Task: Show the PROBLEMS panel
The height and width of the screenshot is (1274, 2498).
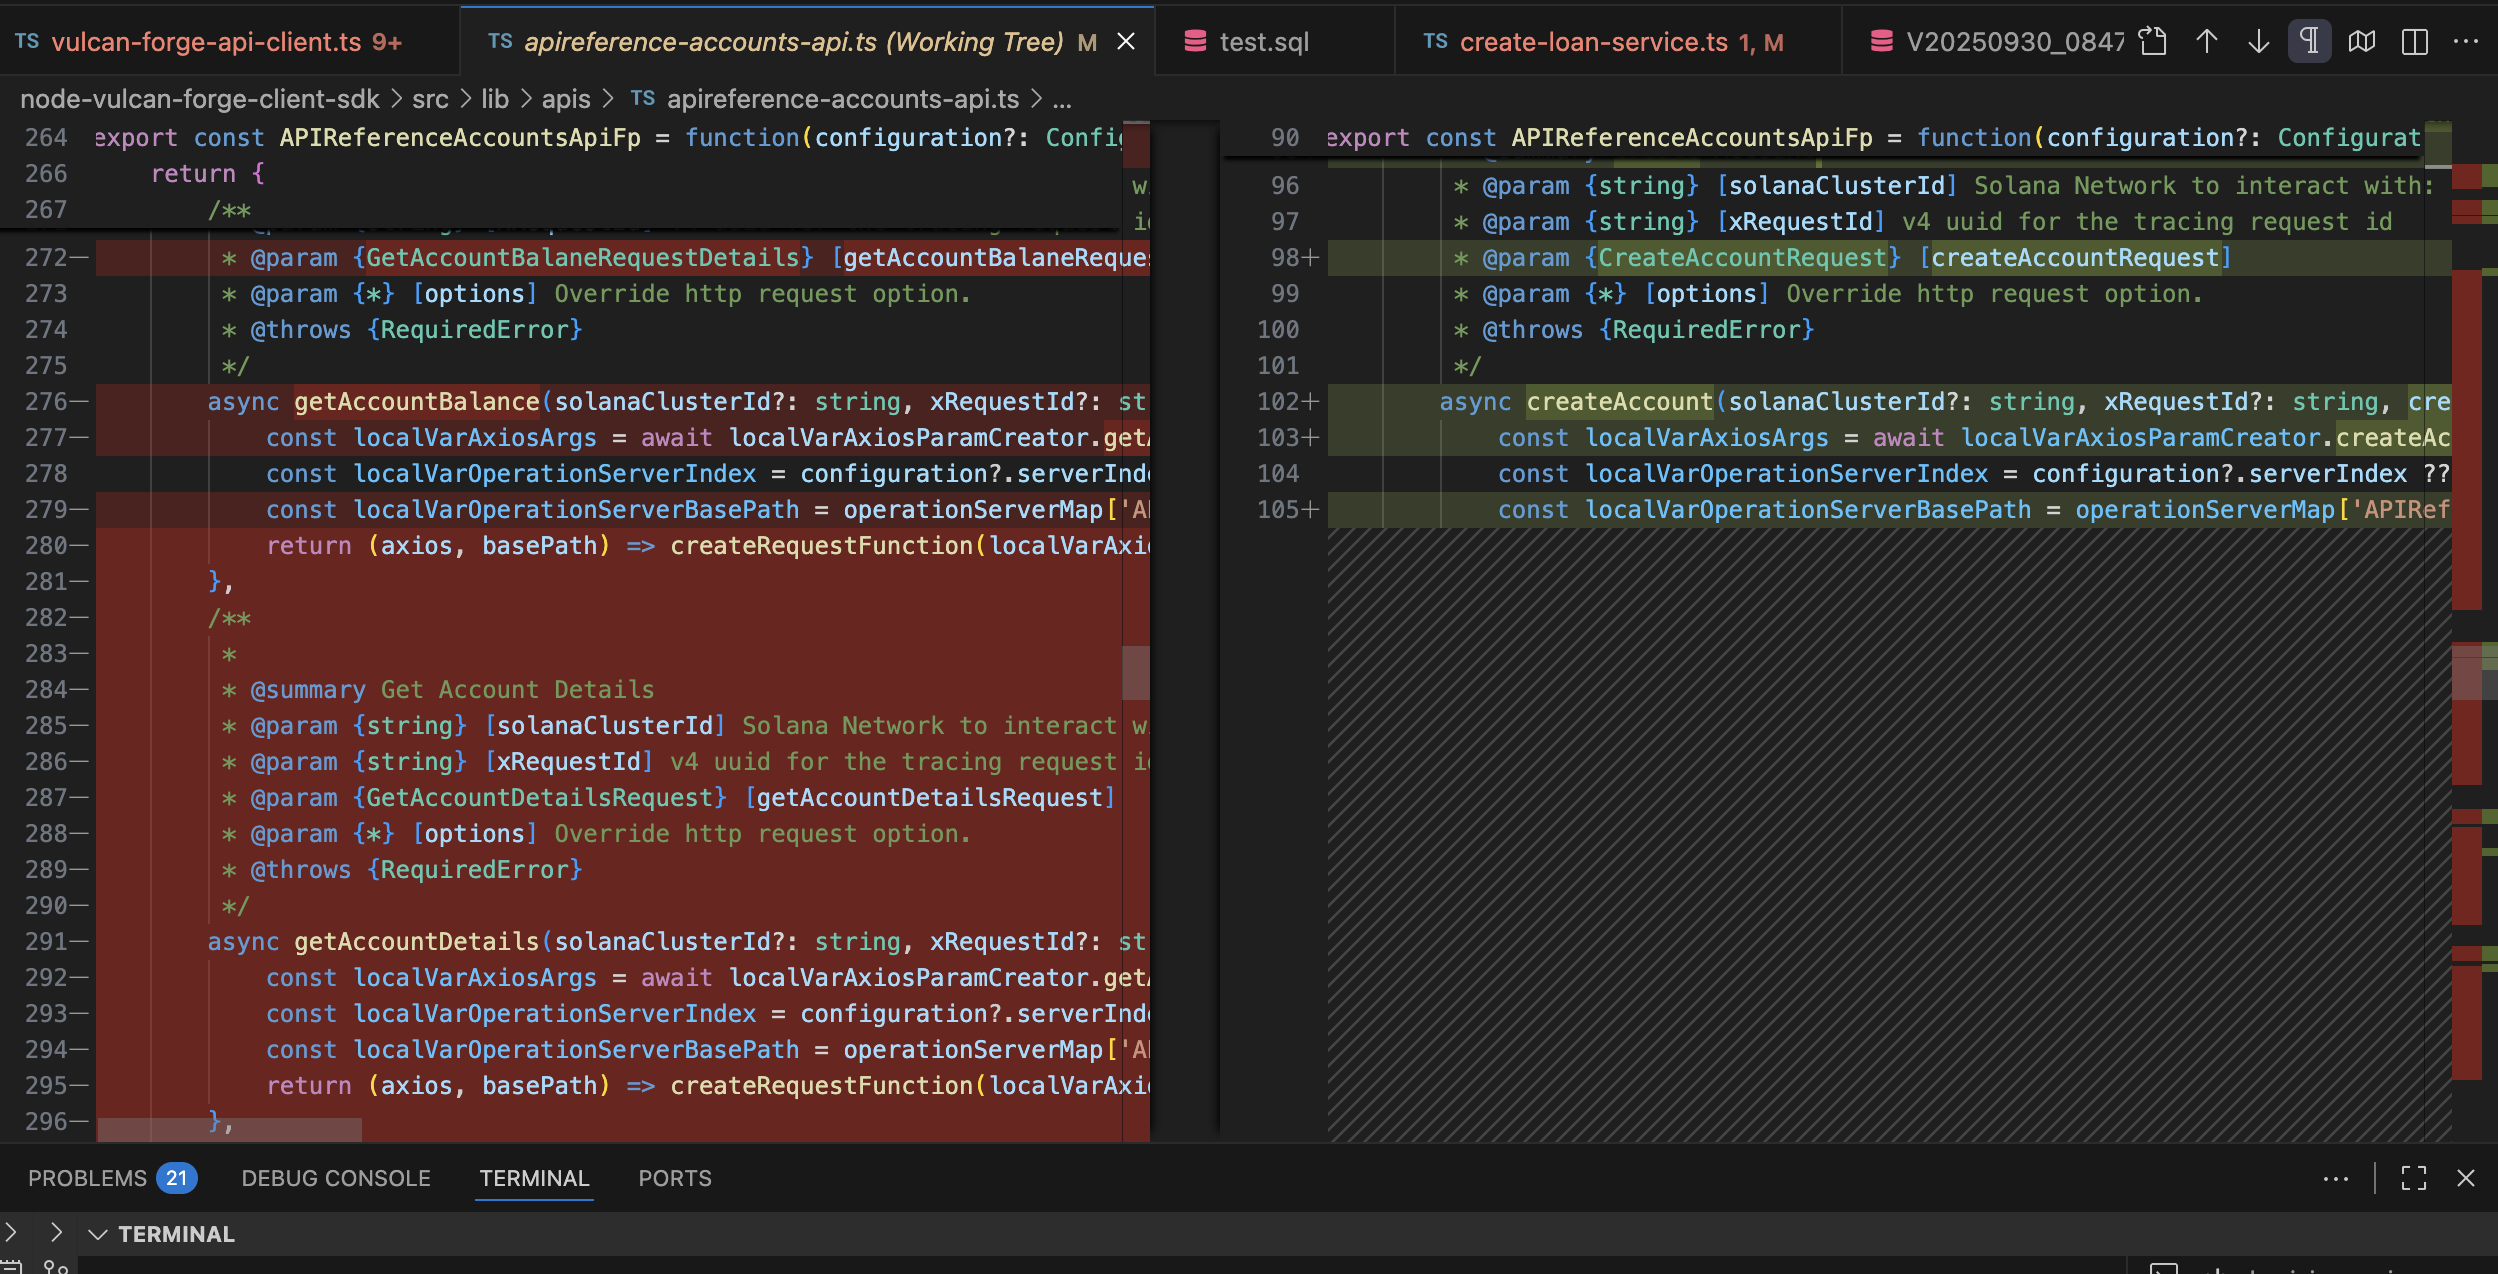Action: point(88,1178)
